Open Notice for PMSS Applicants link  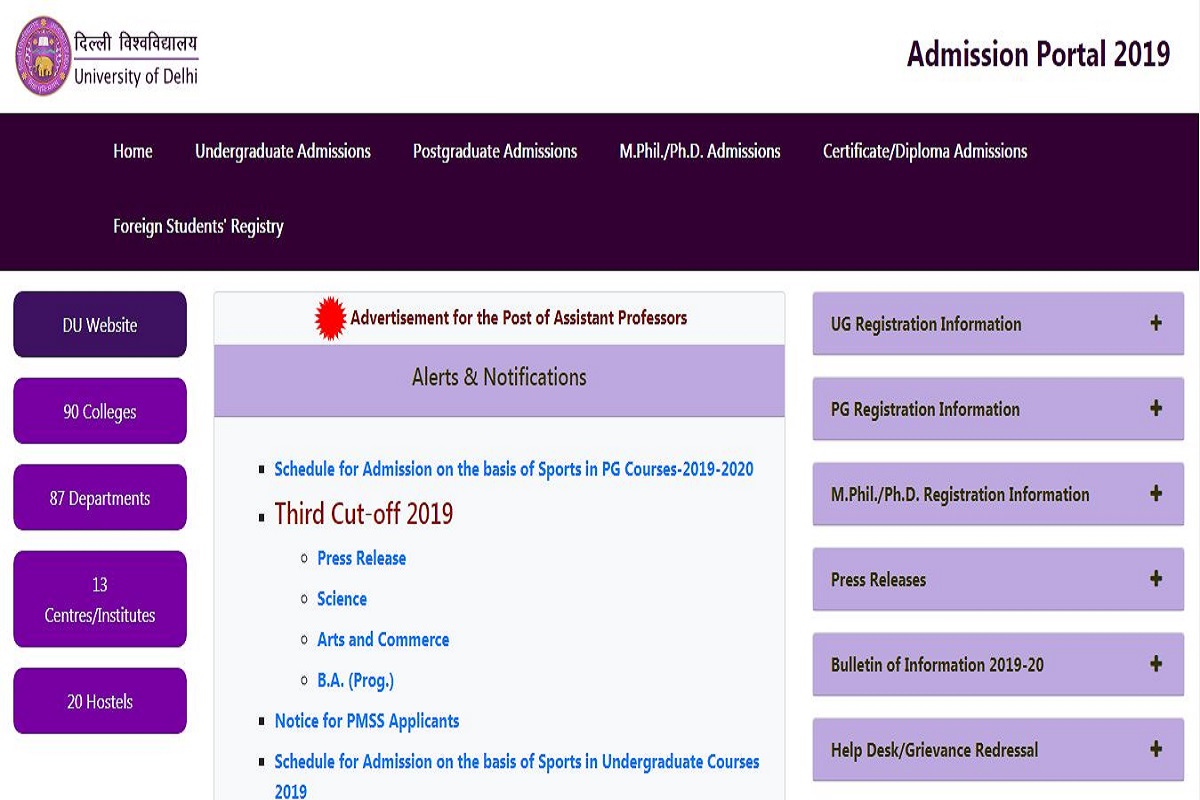pos(367,721)
